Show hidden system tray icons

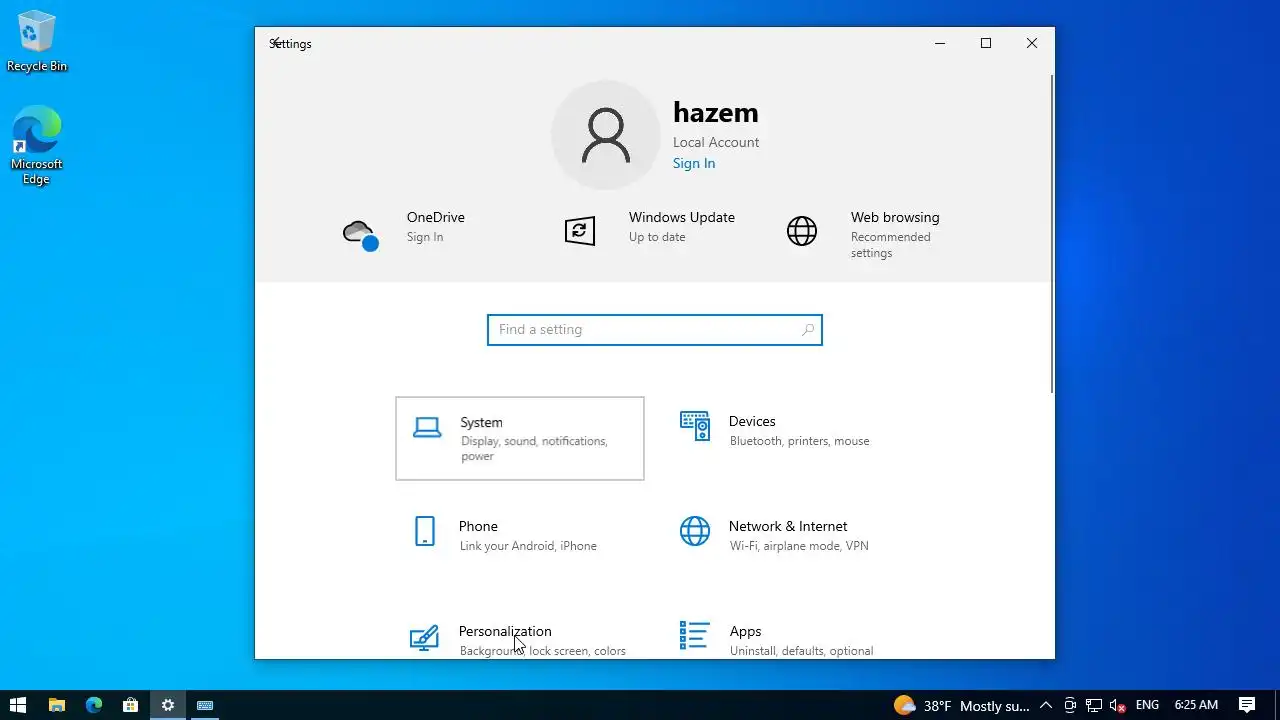(1046, 705)
